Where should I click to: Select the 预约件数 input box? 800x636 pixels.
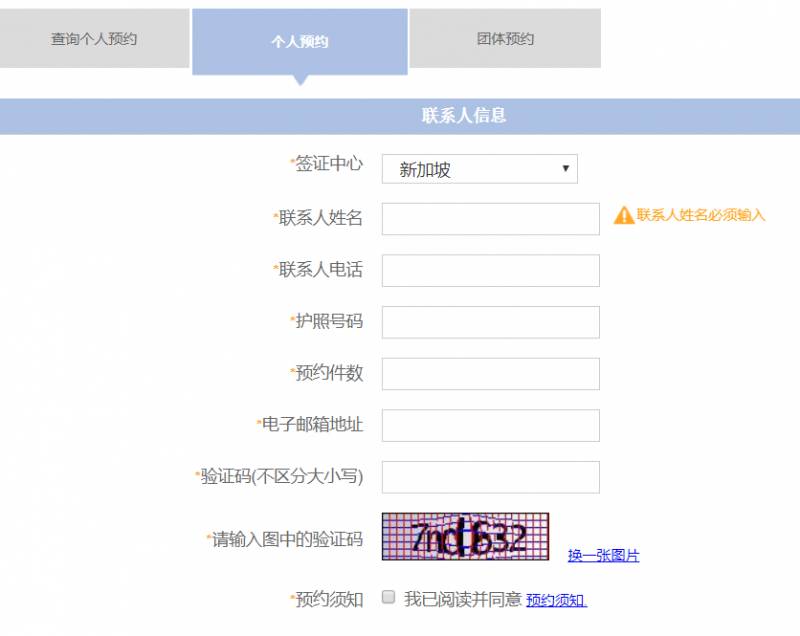(x=490, y=374)
